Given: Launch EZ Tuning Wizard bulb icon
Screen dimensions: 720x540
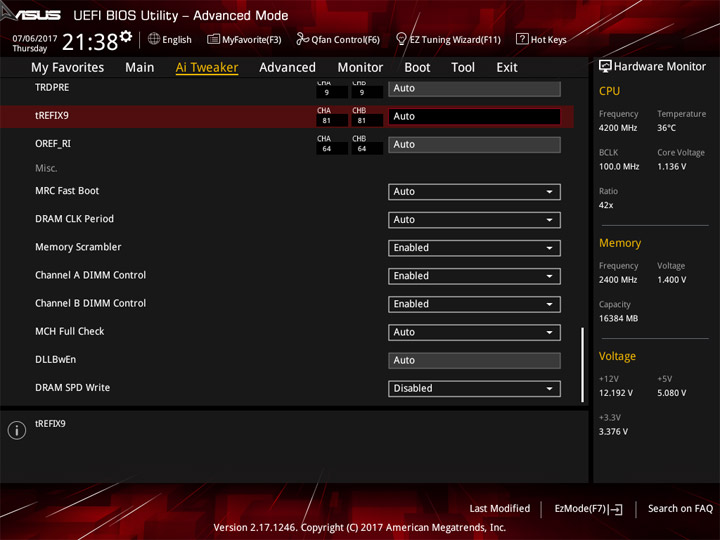Looking at the screenshot, I should [401, 39].
